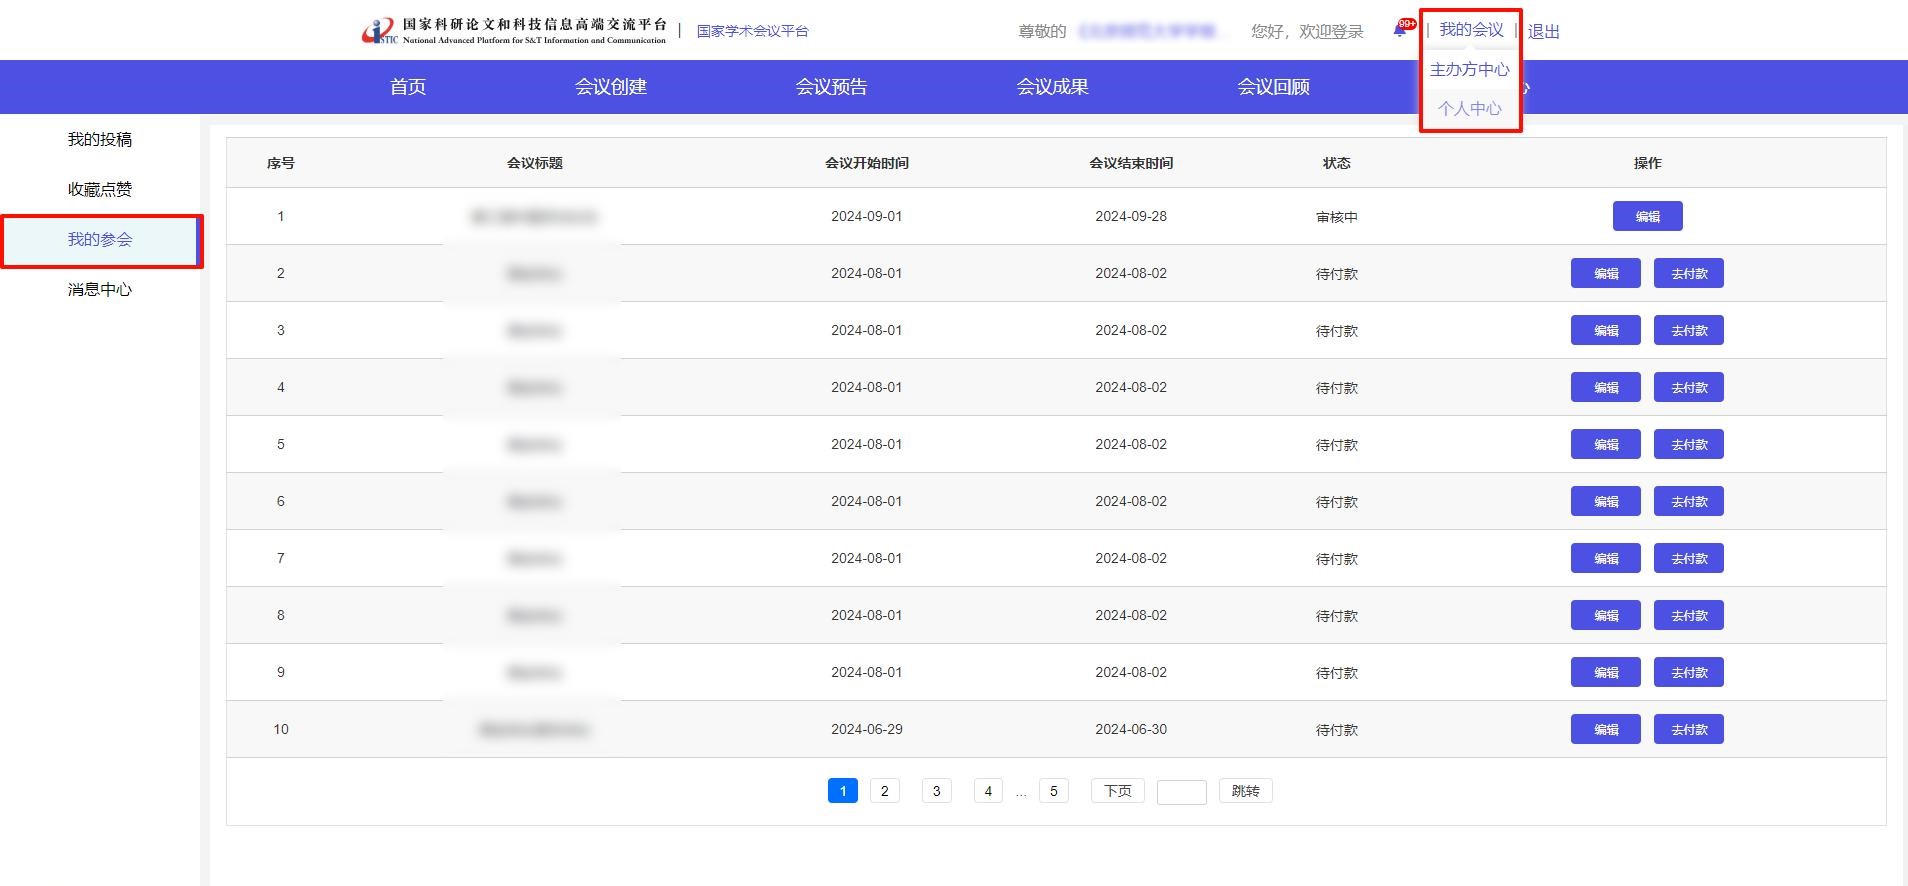Image resolution: width=1908 pixels, height=886 pixels.
Task: Click end date 2024-06-30 in row 10
Action: (x=1131, y=729)
